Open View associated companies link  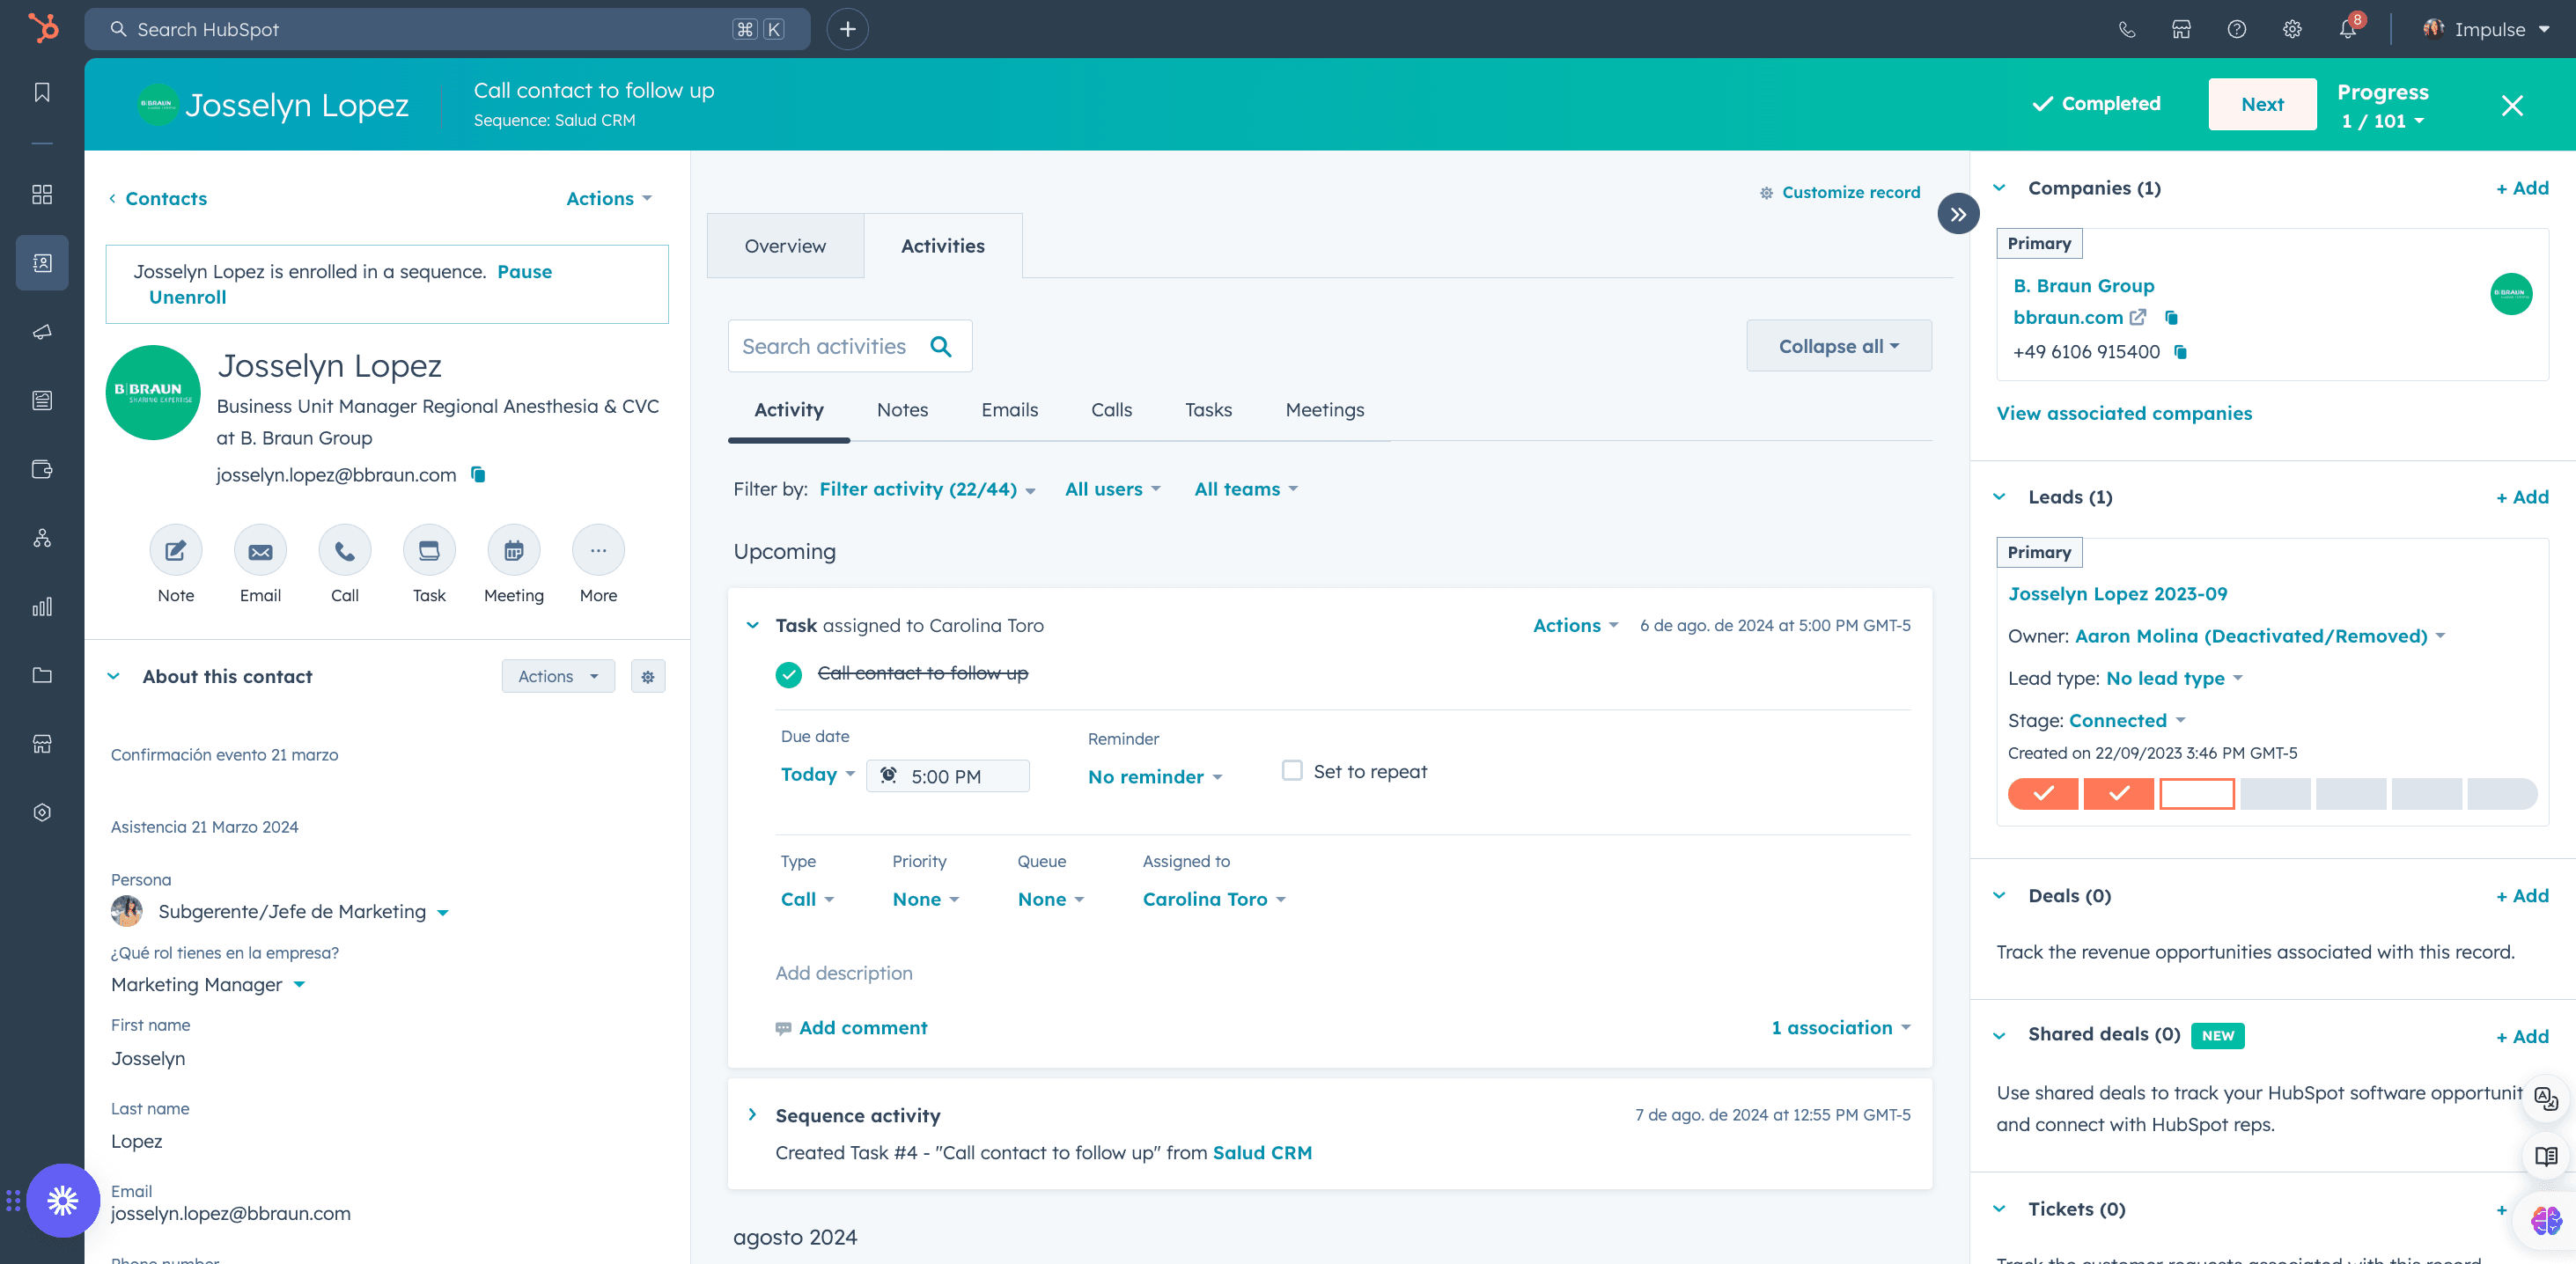pos(2124,413)
